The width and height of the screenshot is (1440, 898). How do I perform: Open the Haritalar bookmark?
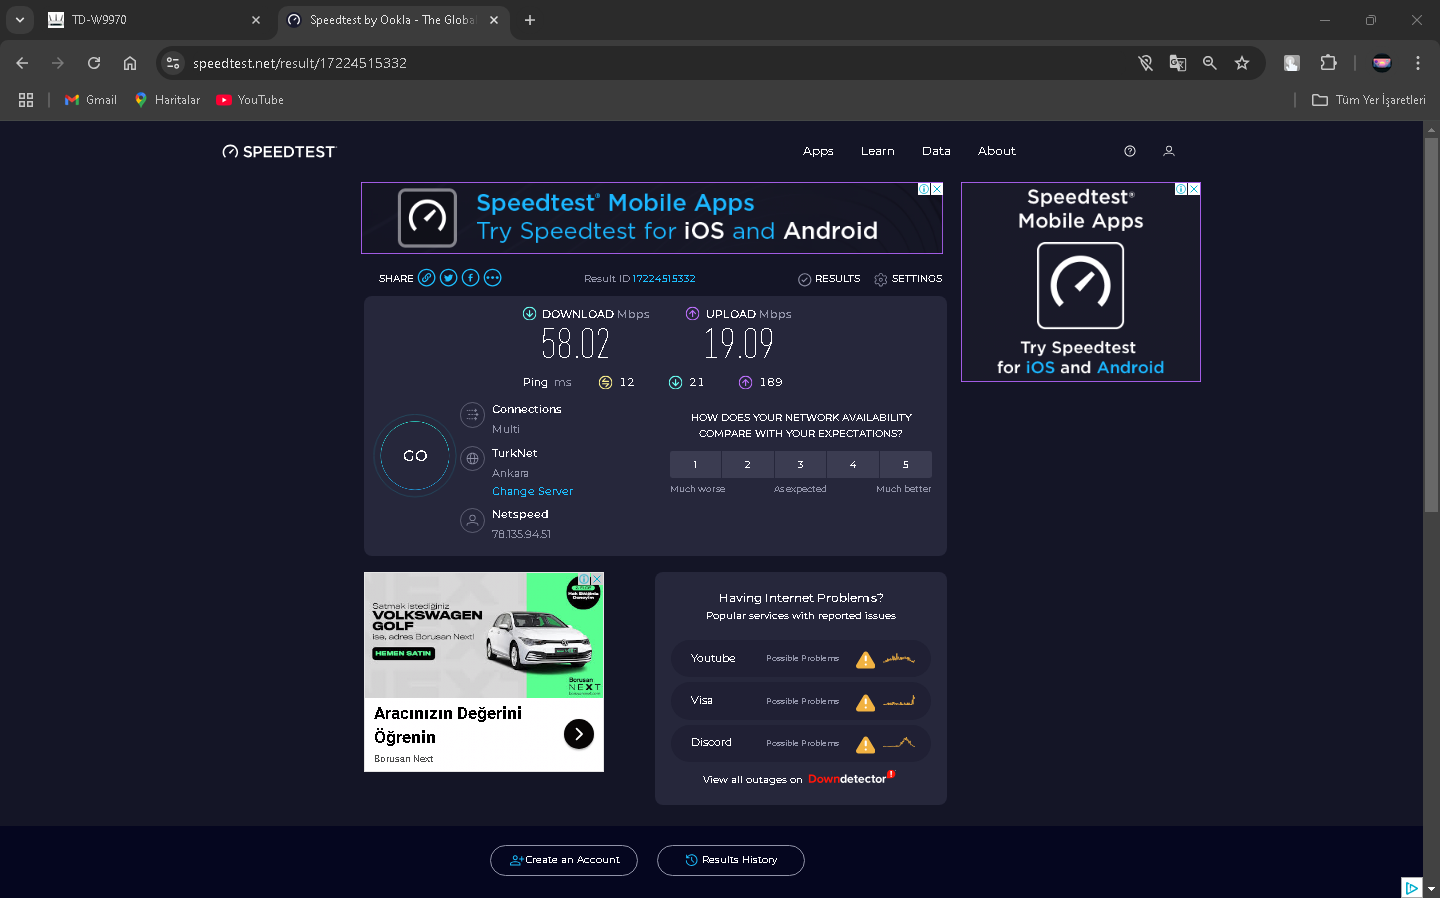pyautogui.click(x=167, y=100)
